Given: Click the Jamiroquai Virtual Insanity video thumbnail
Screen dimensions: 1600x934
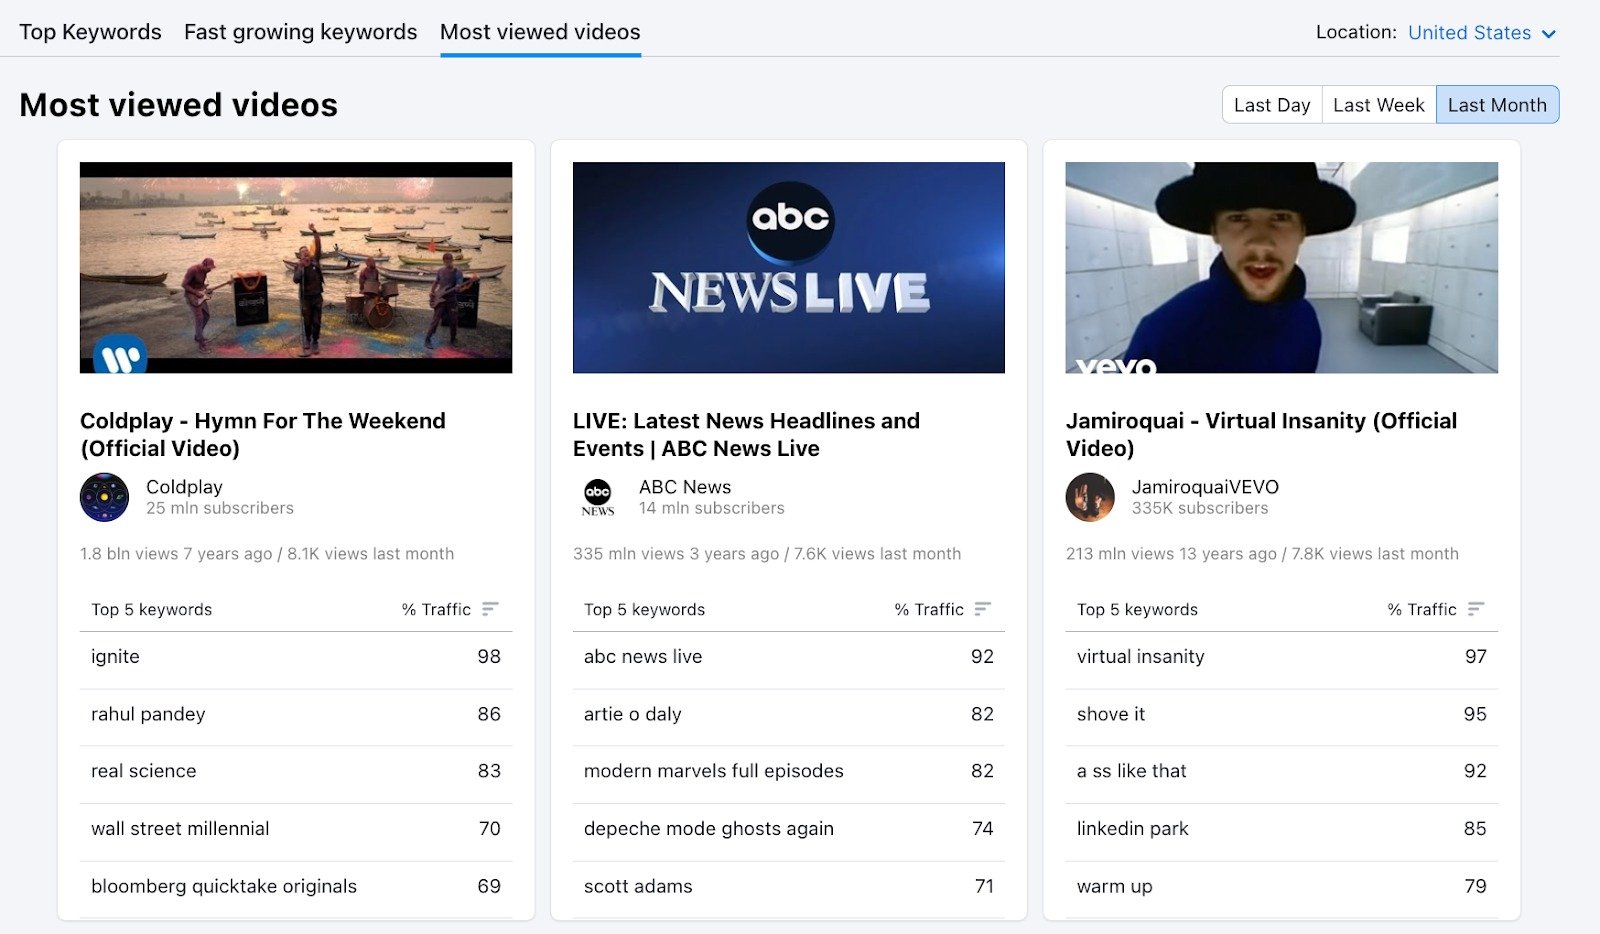Looking at the screenshot, I should click(x=1282, y=267).
